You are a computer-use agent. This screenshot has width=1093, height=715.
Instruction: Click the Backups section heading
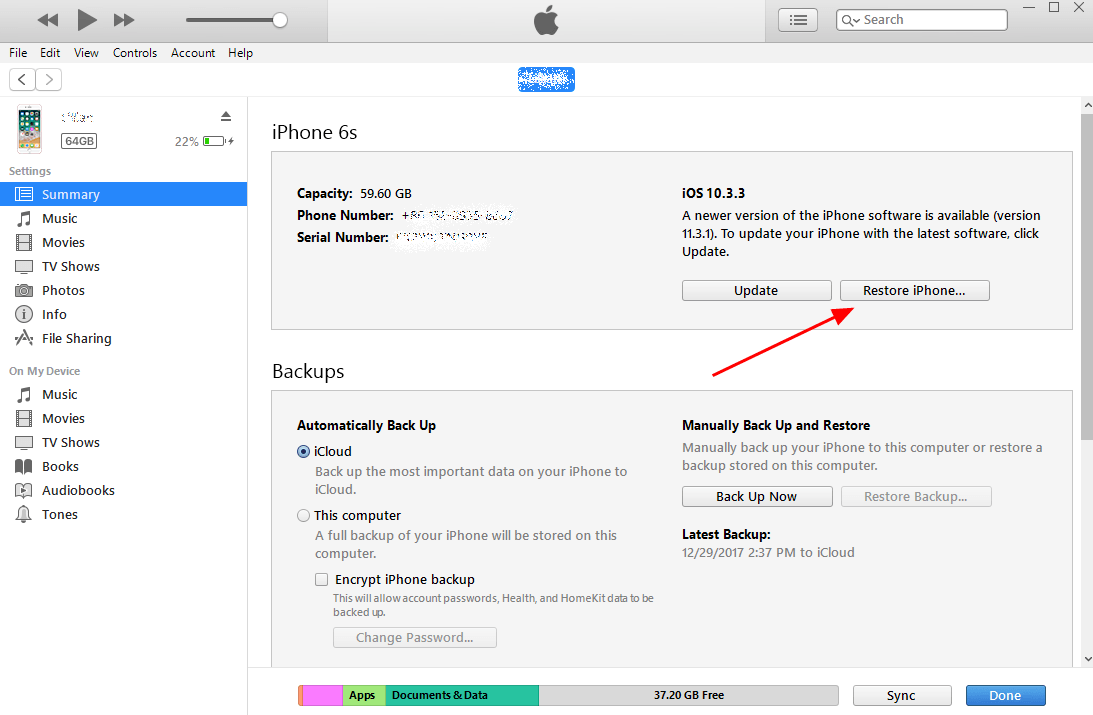(308, 371)
